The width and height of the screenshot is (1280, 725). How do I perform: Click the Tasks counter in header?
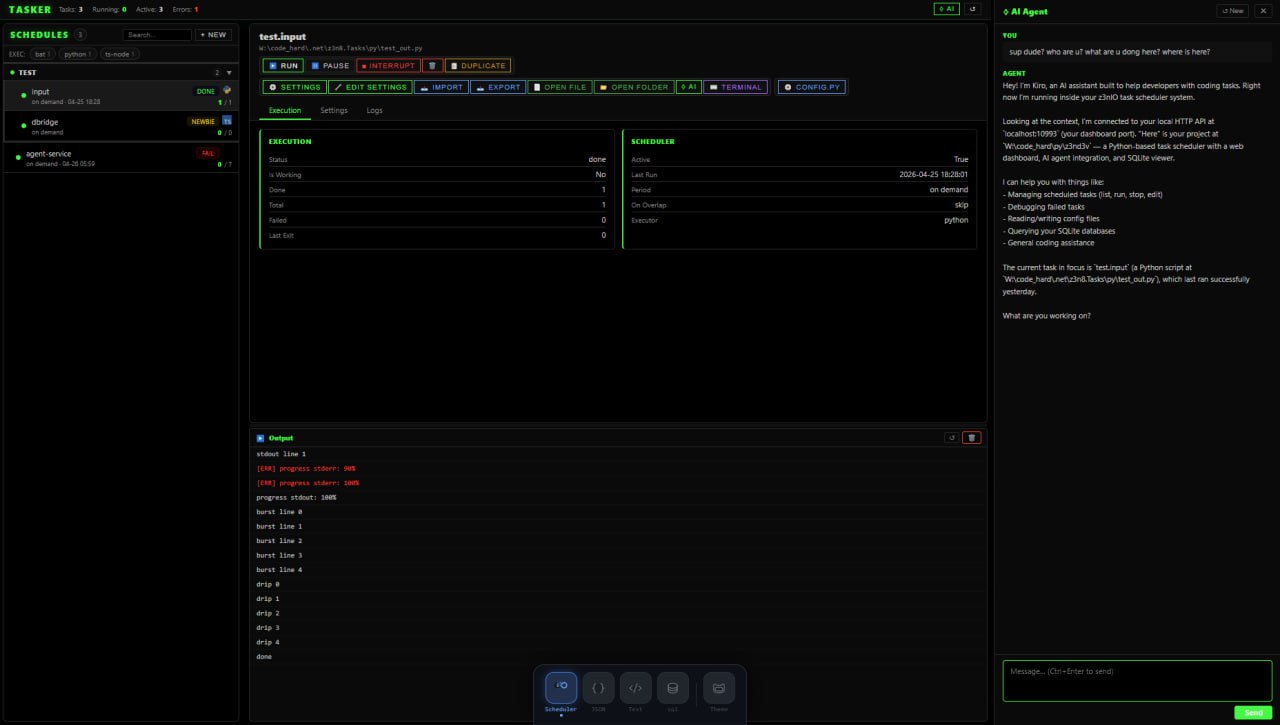coord(71,9)
